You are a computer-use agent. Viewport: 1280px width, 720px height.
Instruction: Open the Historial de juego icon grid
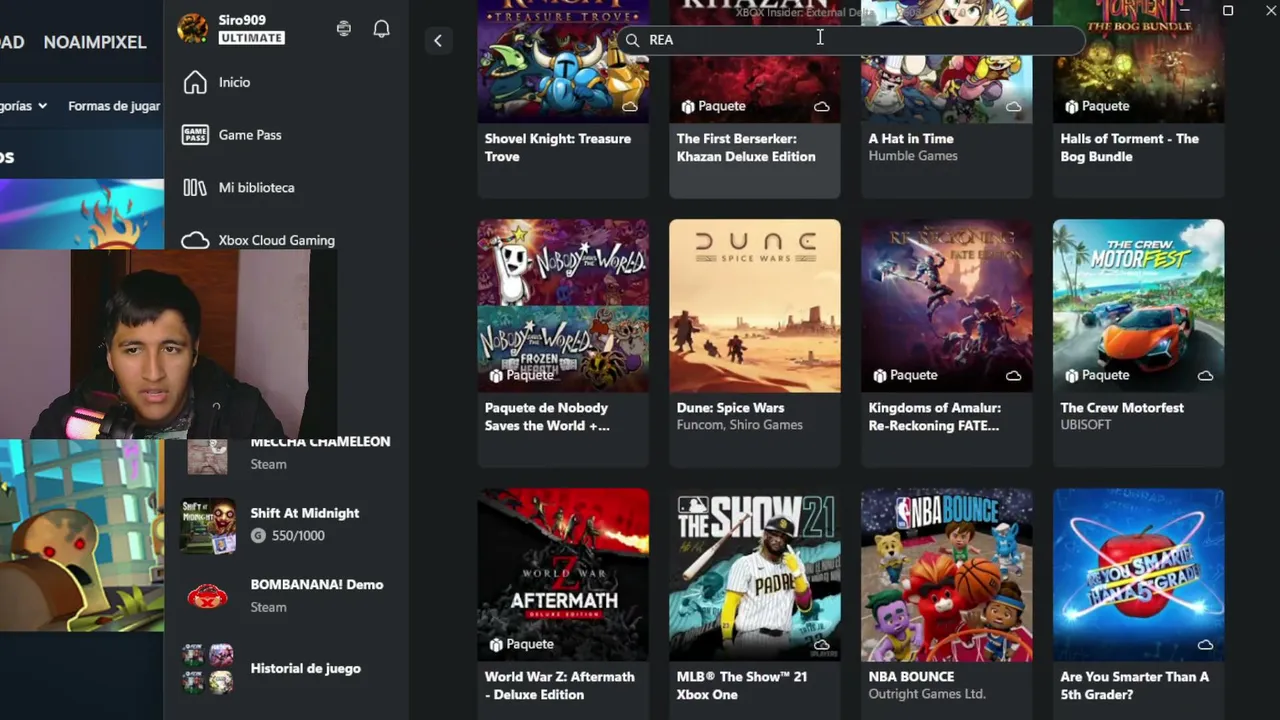tap(208, 668)
